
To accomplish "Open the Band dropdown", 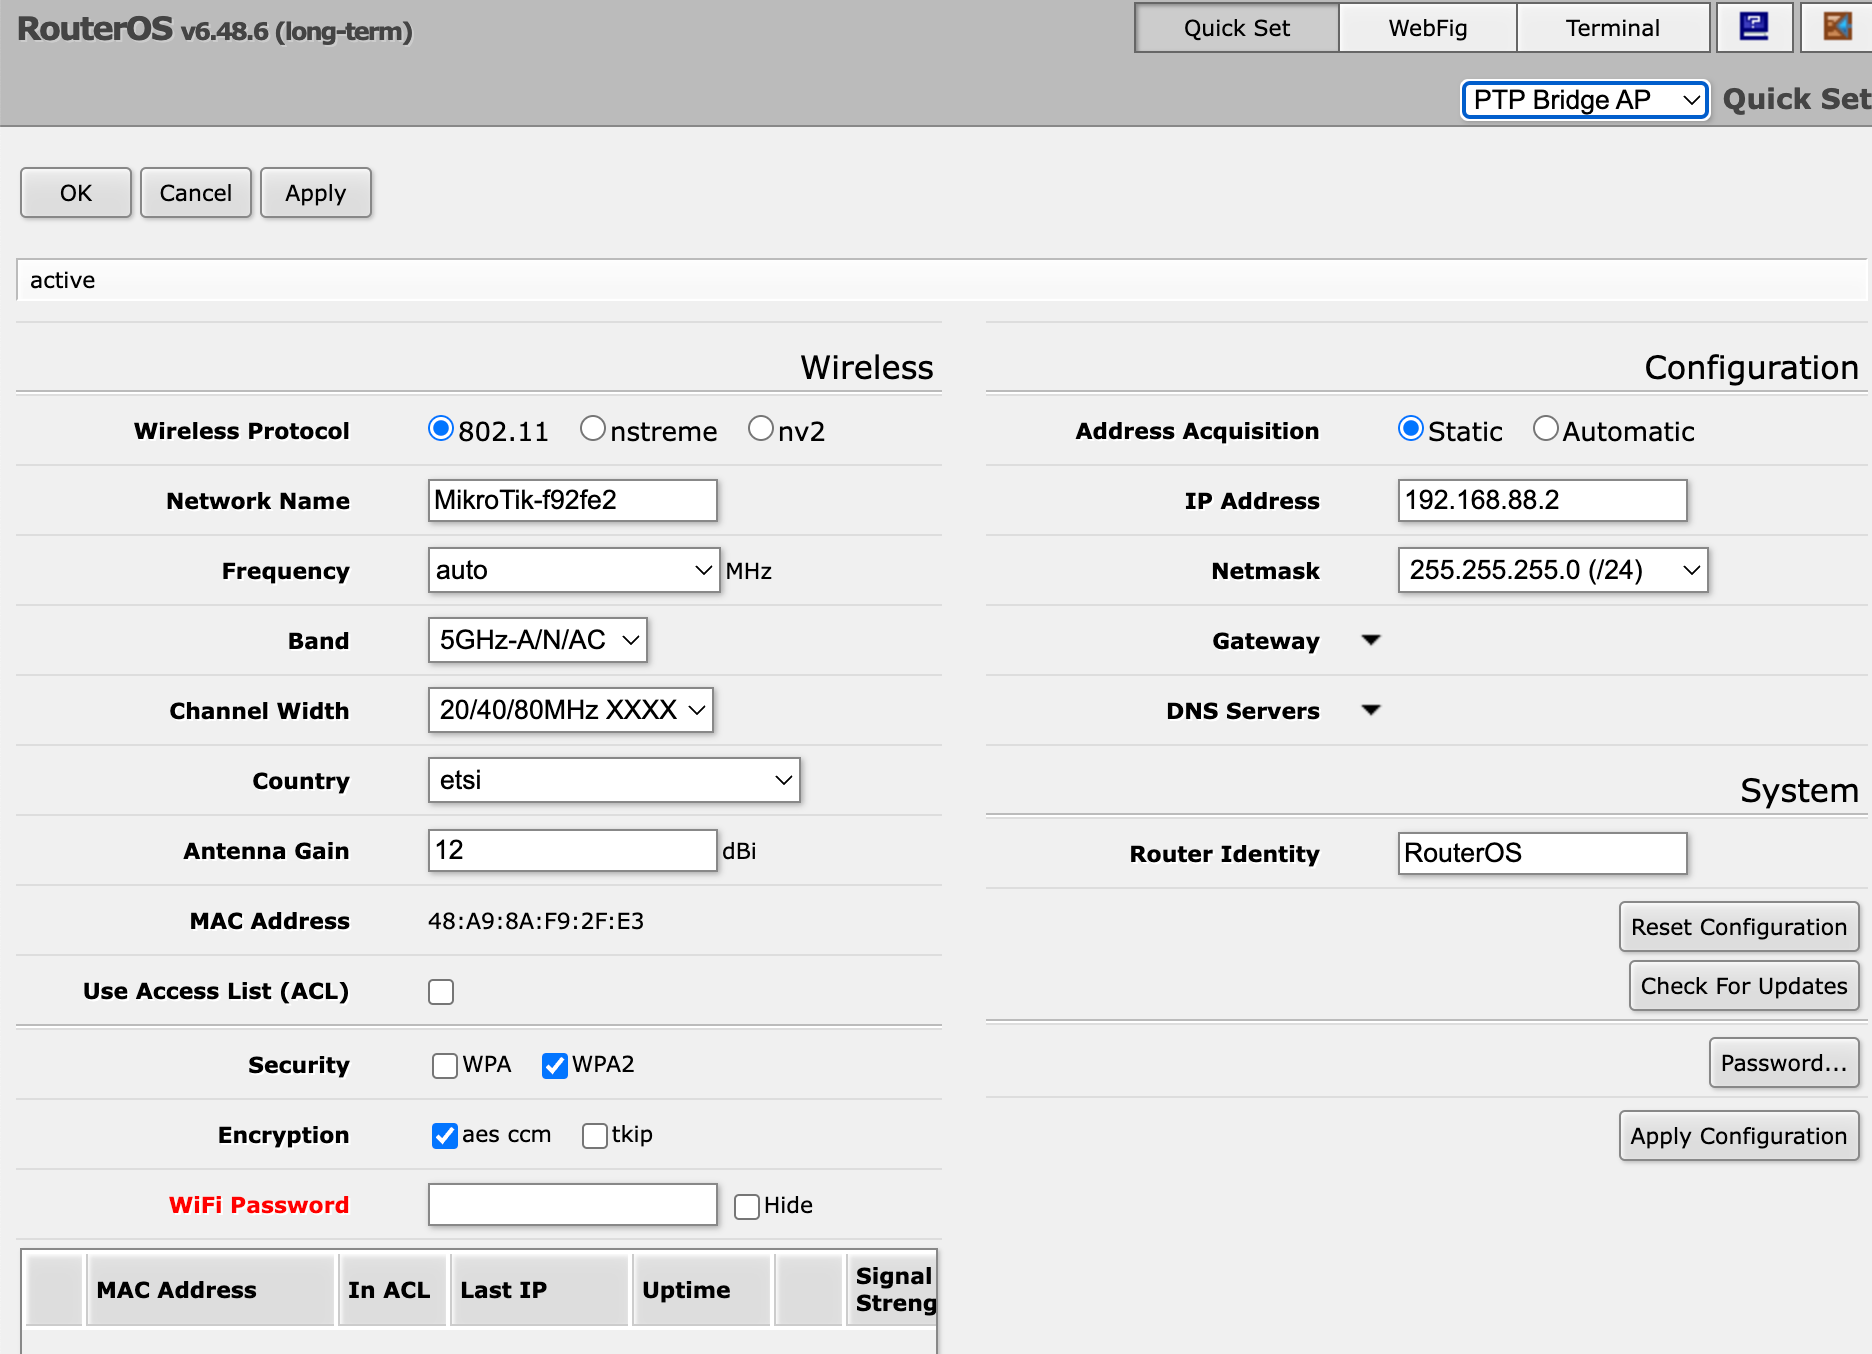I will [538, 640].
